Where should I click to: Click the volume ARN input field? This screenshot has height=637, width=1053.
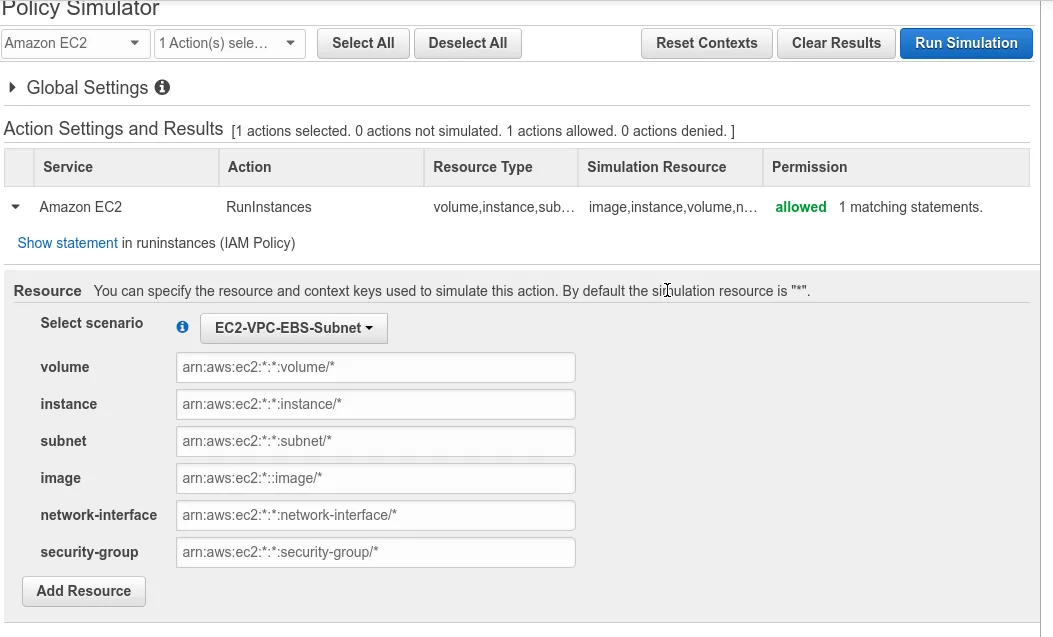pos(375,367)
